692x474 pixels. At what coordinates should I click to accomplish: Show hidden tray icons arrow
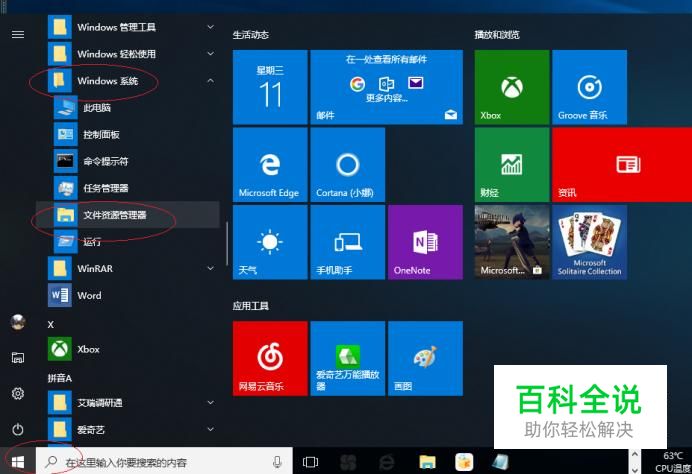coord(635,454)
